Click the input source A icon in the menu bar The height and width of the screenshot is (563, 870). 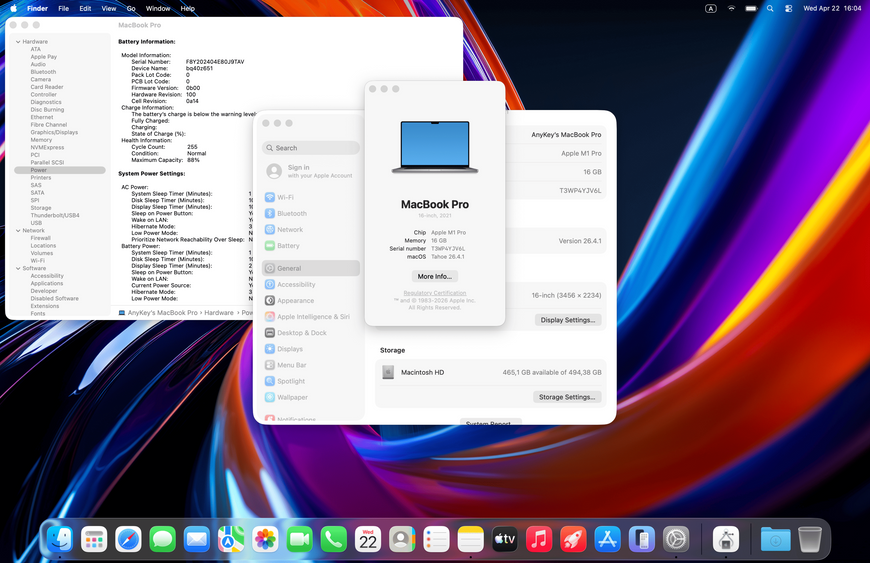click(711, 8)
